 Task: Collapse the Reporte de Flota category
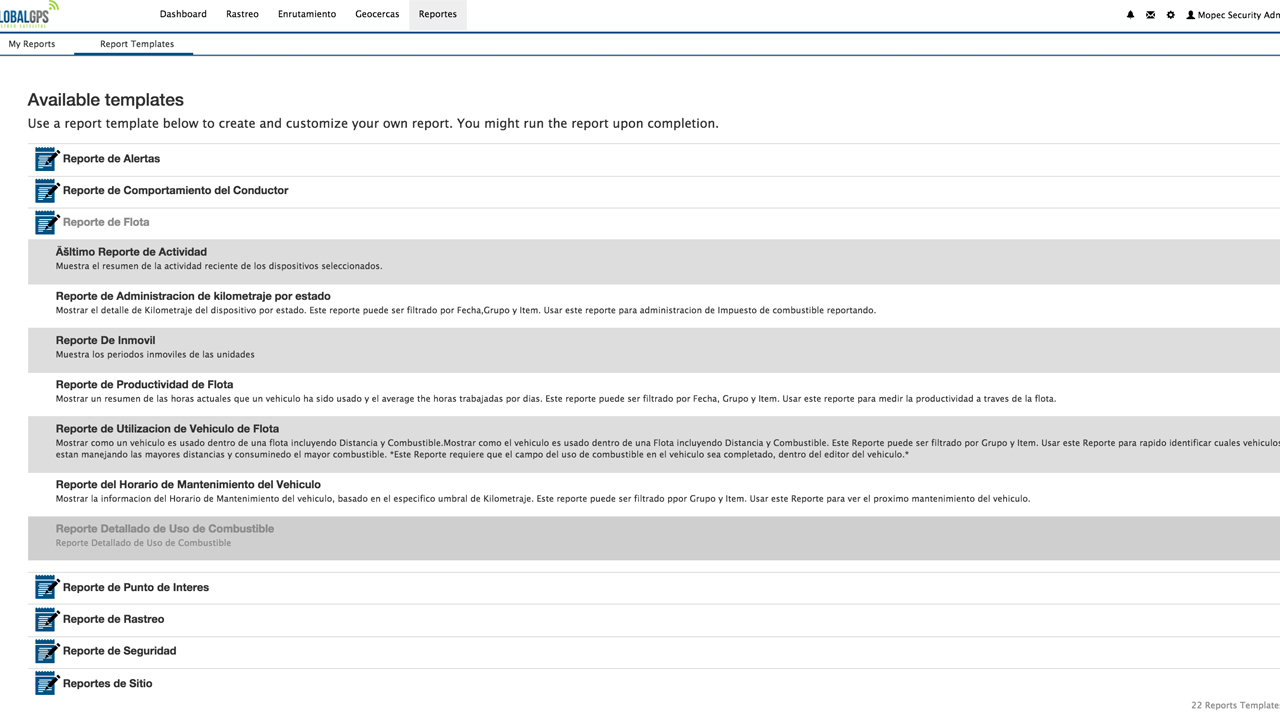coord(106,222)
